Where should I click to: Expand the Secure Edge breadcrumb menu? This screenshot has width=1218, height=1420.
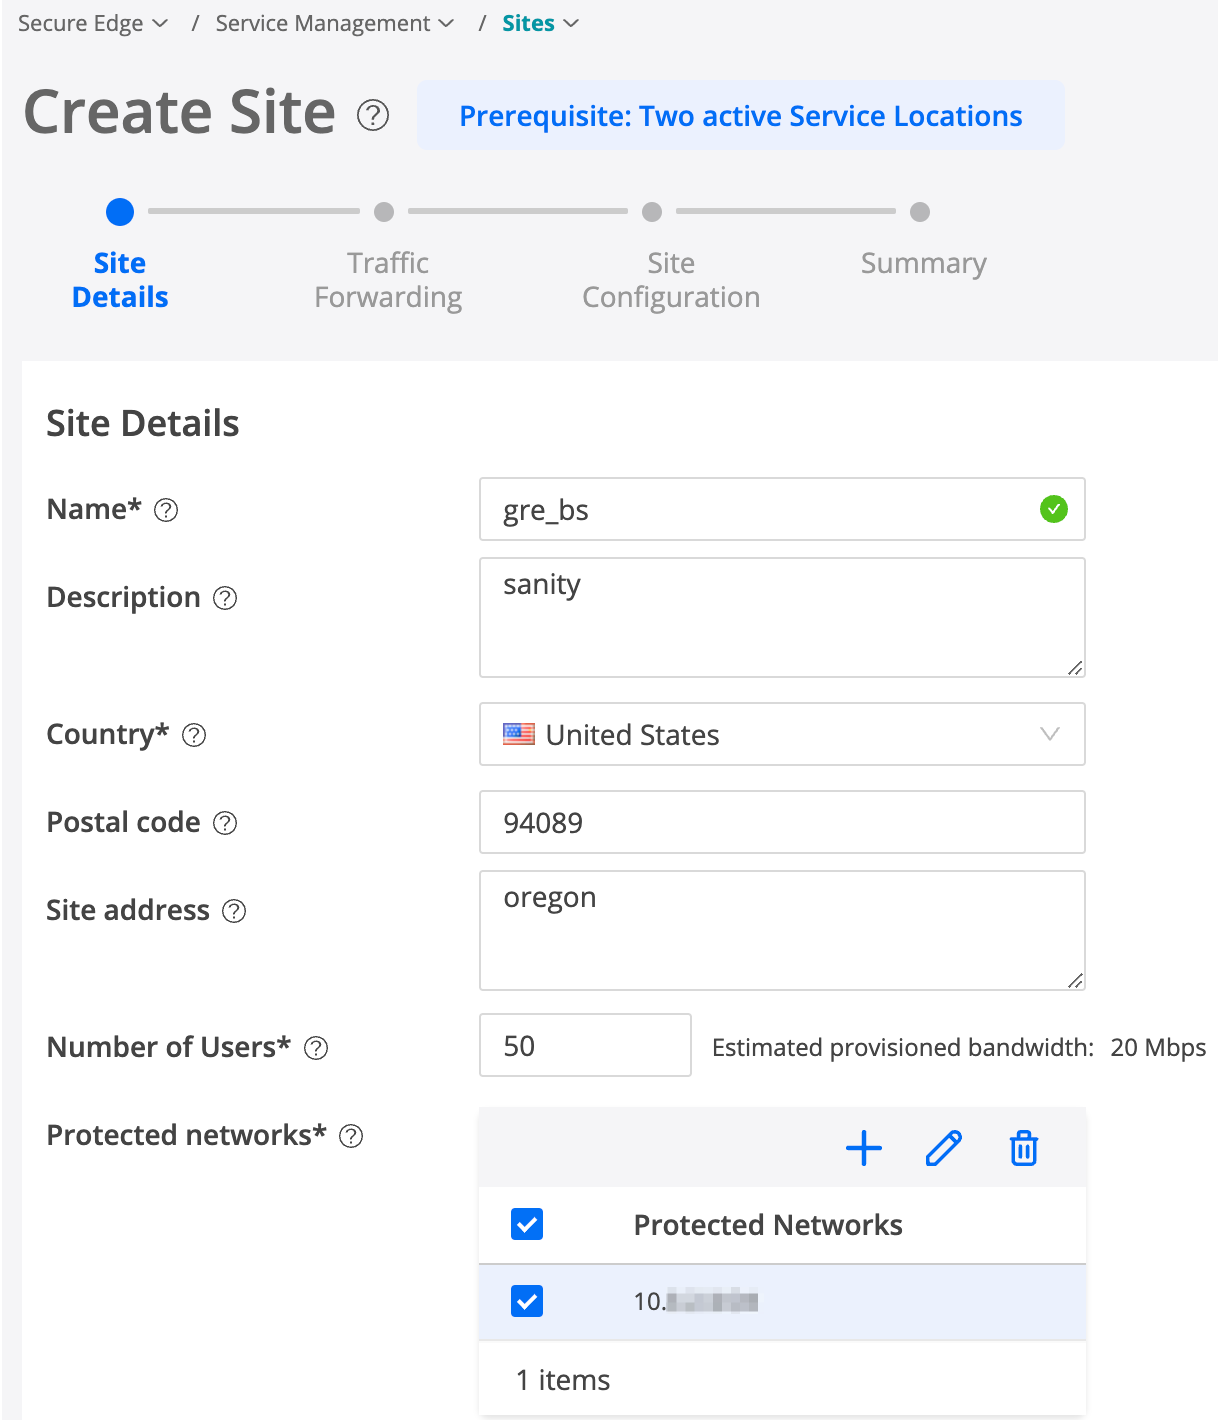pyautogui.click(x=93, y=23)
